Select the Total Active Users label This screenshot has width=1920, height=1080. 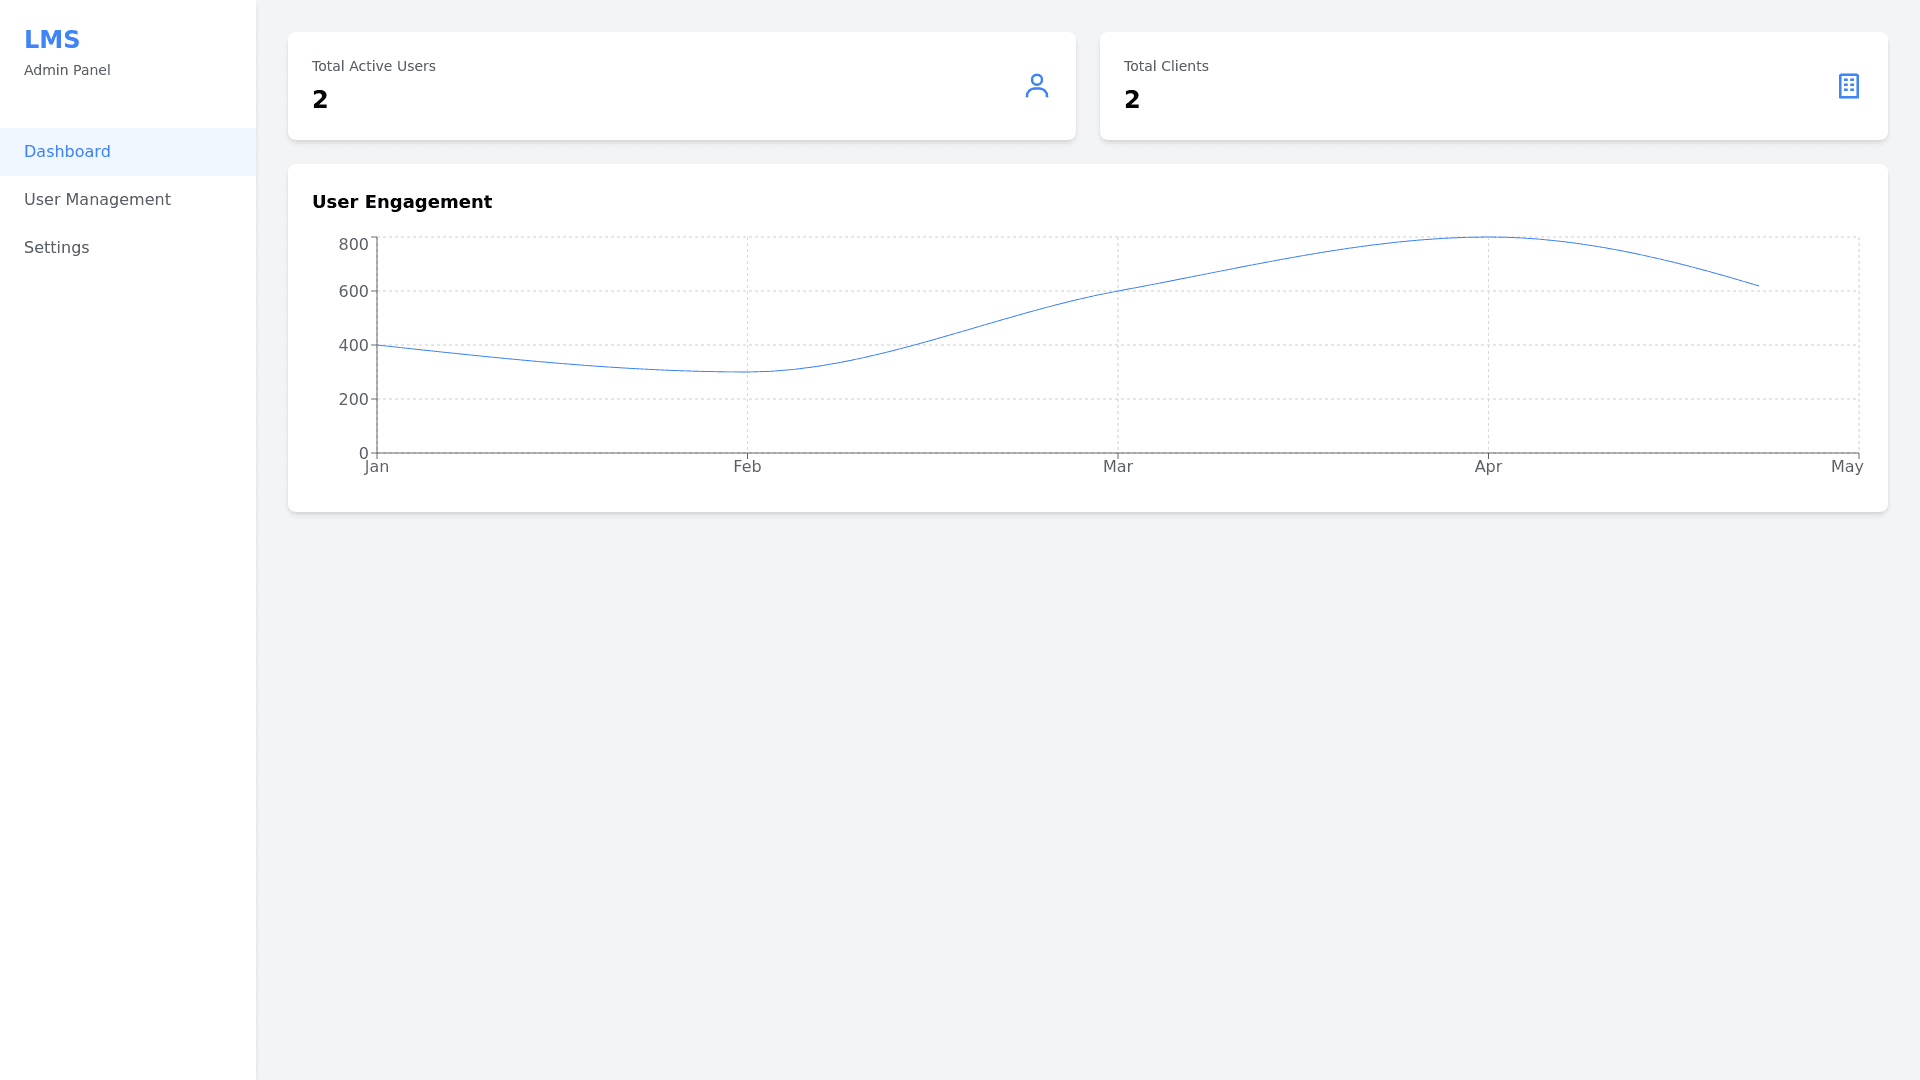pyautogui.click(x=373, y=66)
